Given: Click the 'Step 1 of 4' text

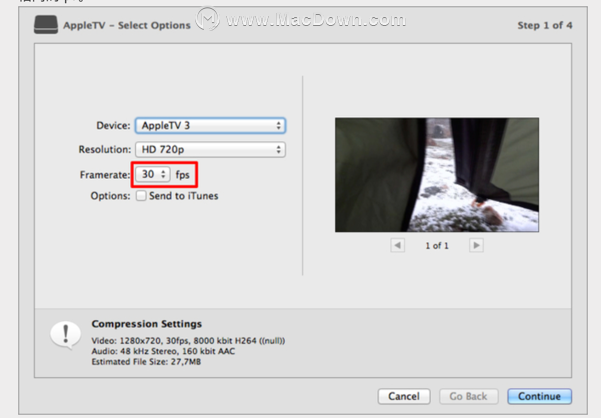Looking at the screenshot, I should pos(545,25).
